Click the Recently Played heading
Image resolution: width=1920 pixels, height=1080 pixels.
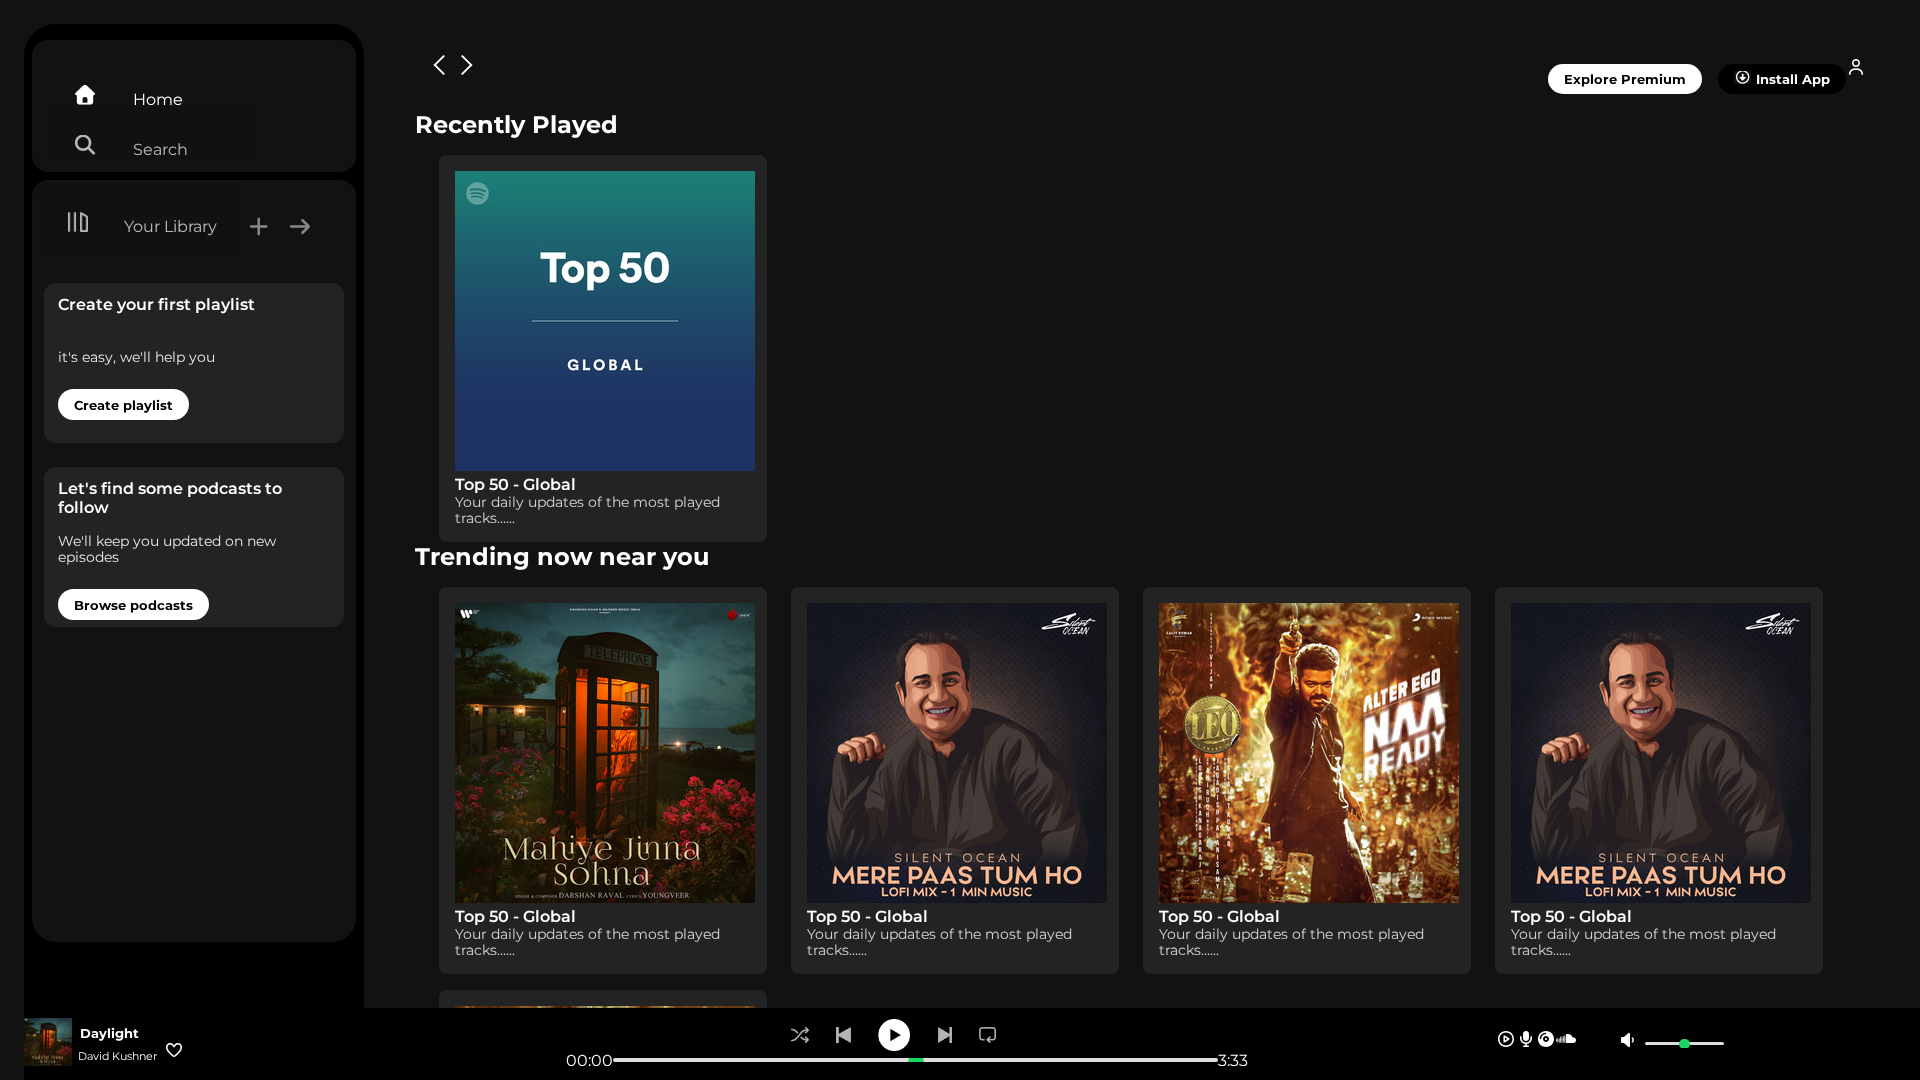click(x=516, y=125)
